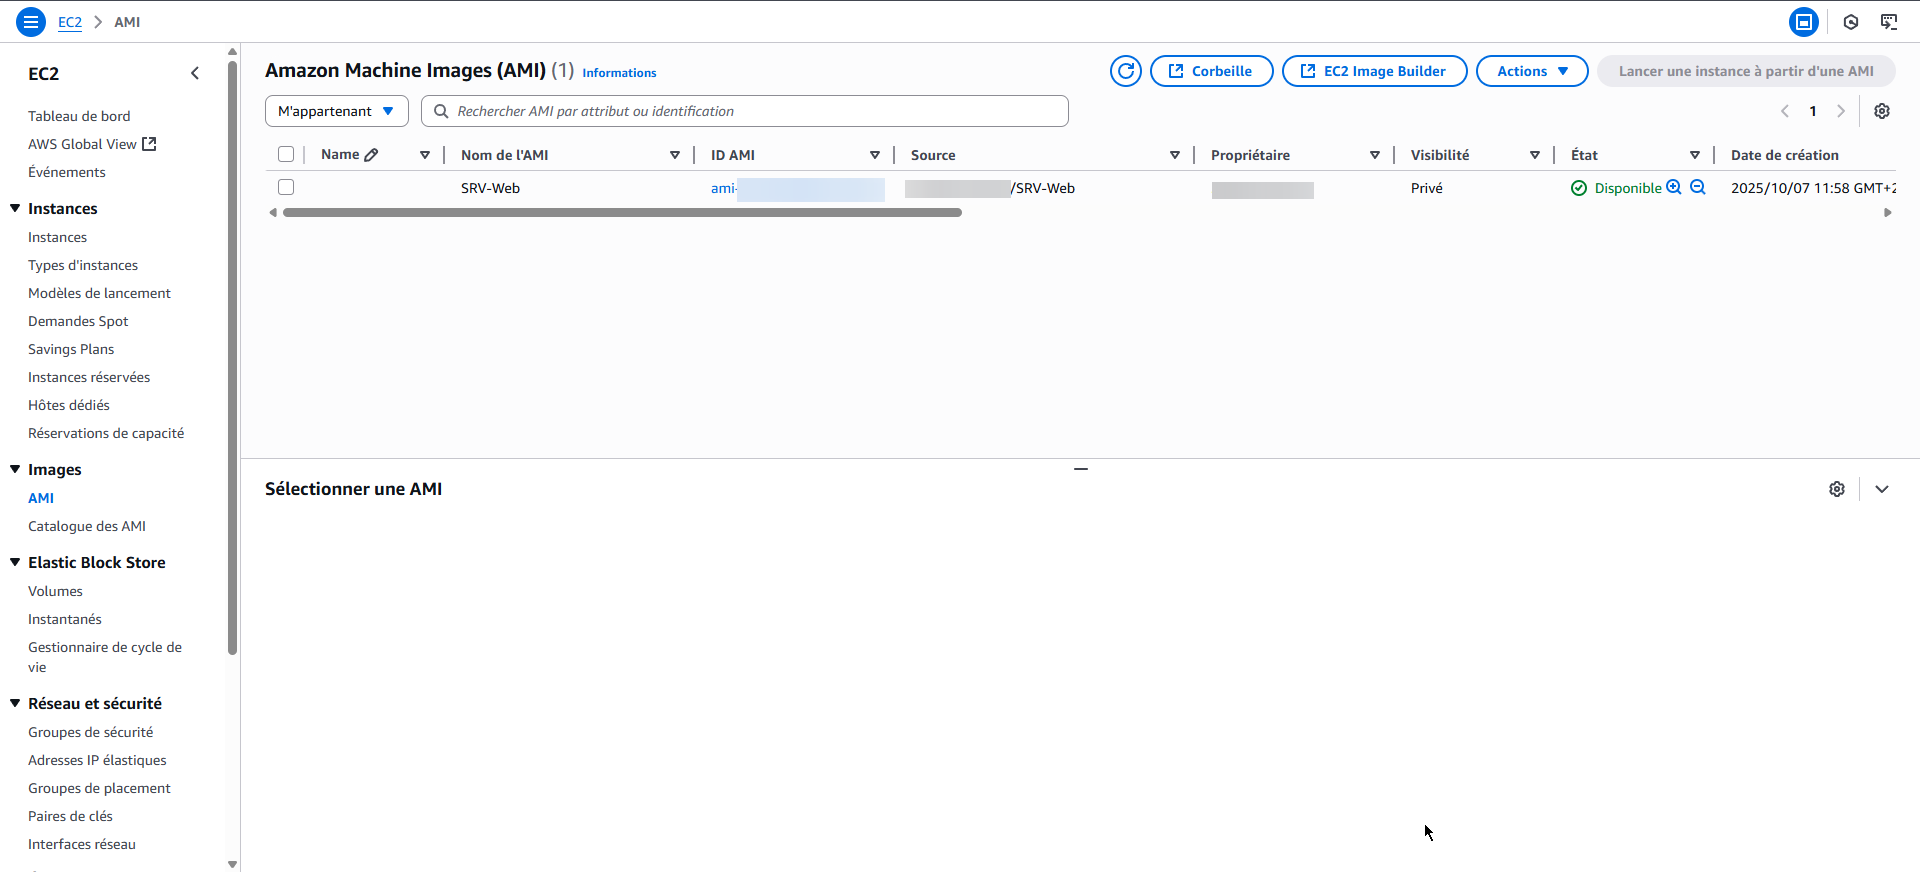1920x872 pixels.
Task: Open the ami- ID link for SRV-Web
Action: click(797, 188)
